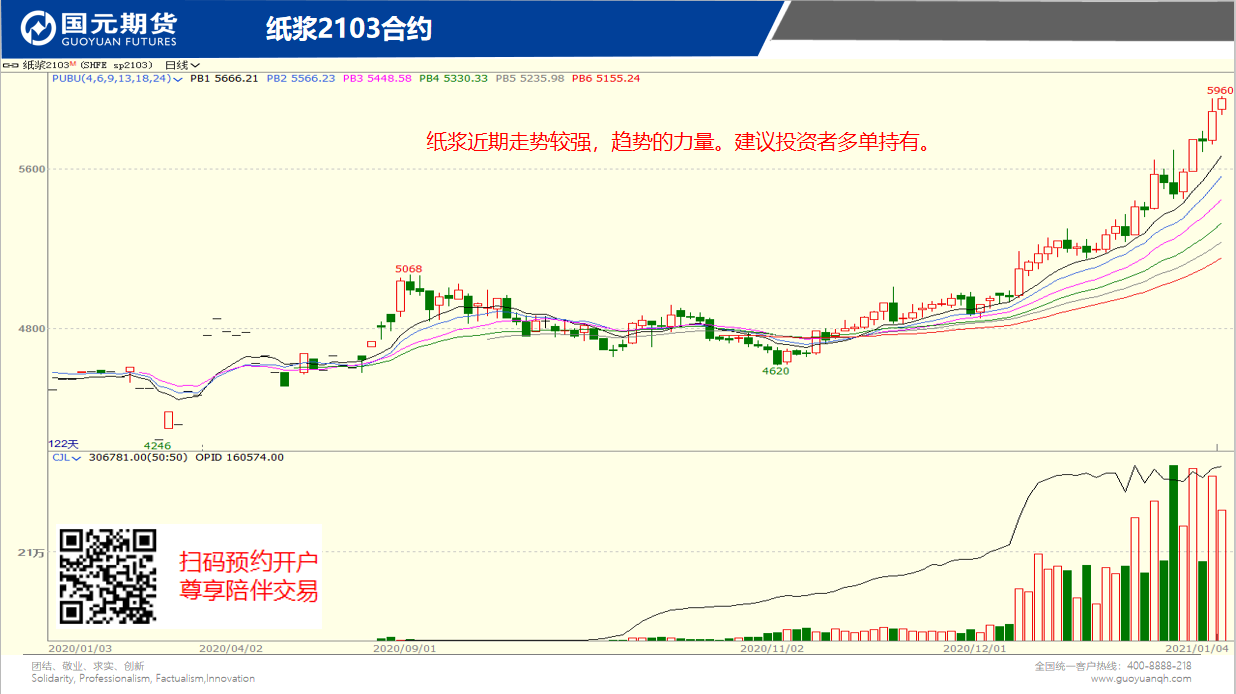Open the www.guoyuanqh.com website link
The image size is (1236, 694).
tap(1140, 679)
